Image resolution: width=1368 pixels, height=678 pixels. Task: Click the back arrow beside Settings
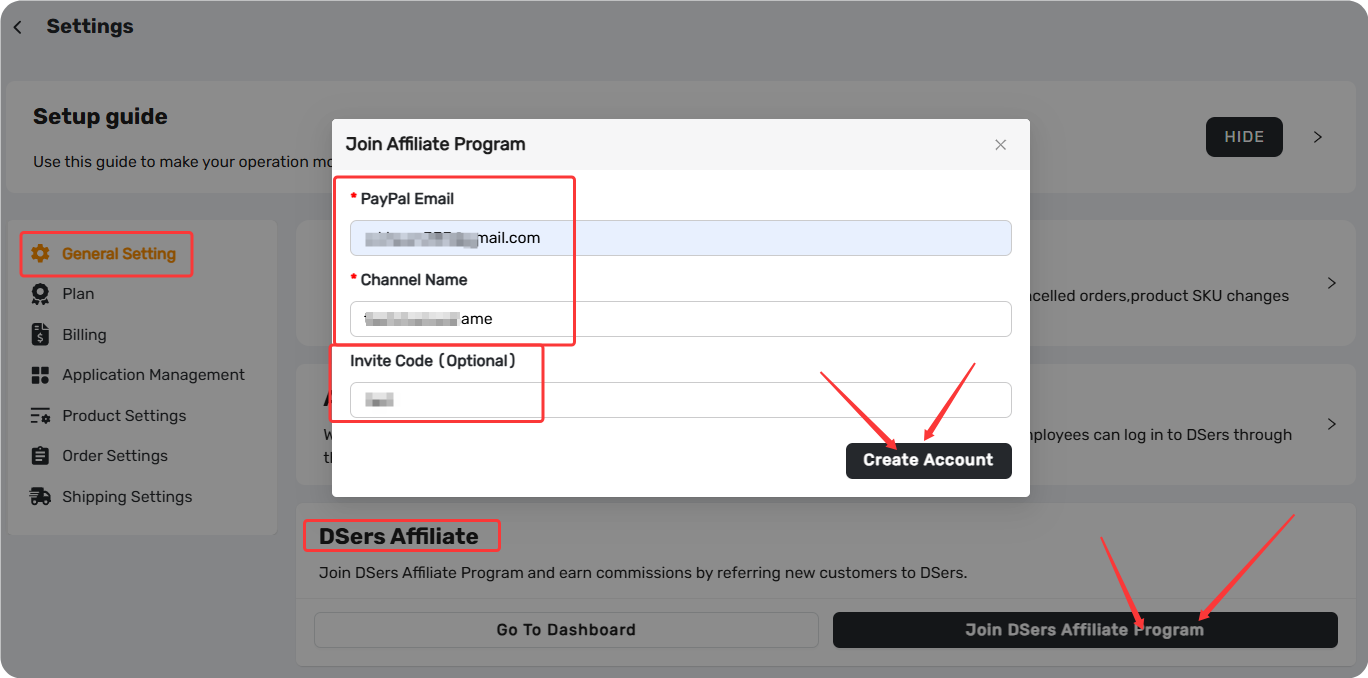pos(17,27)
